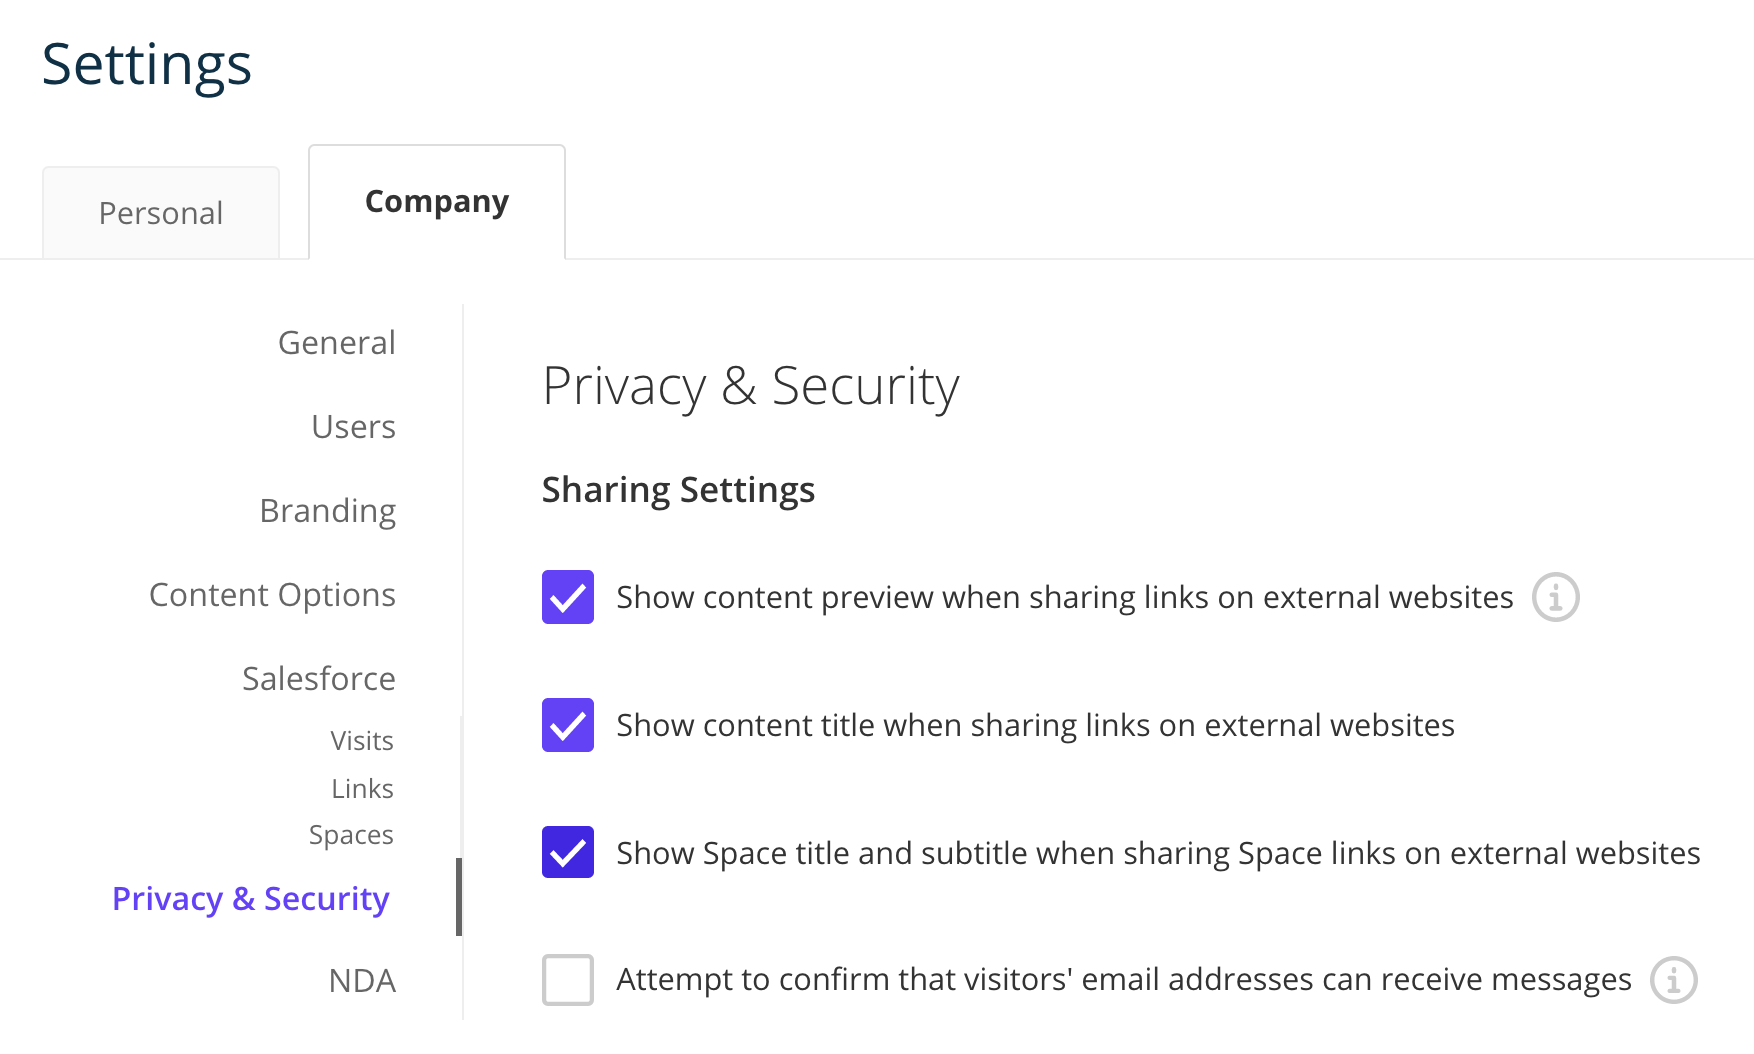Image resolution: width=1754 pixels, height=1054 pixels.
Task: Click the info icon beside email confirmation setting
Action: [1675, 980]
